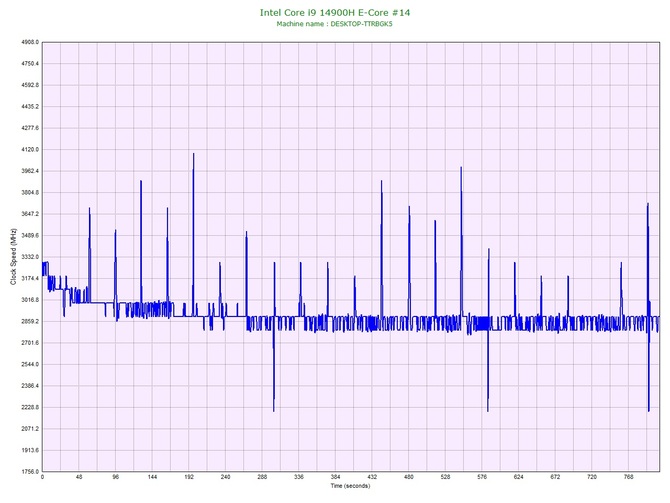Click the 192 x-axis tick label
This screenshot has height=503, width=670.
[189, 477]
